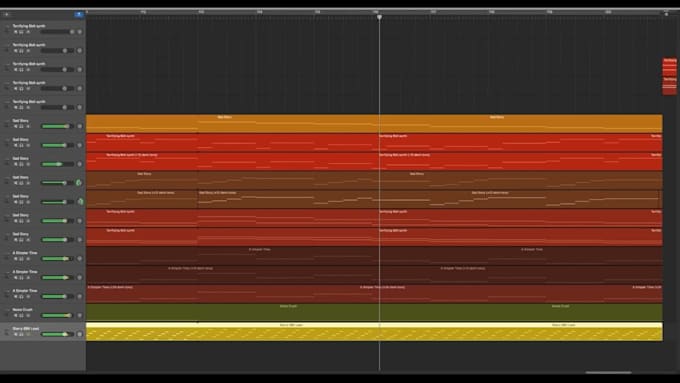The image size is (680, 383).
Task: Select the lower small red Terrifying region at far right
Action: (x=669, y=86)
